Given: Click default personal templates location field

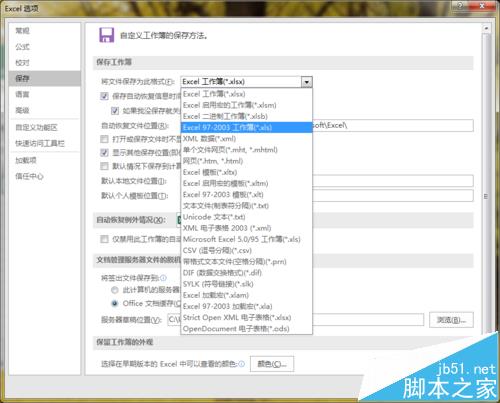Looking at the screenshot, I should [393, 196].
